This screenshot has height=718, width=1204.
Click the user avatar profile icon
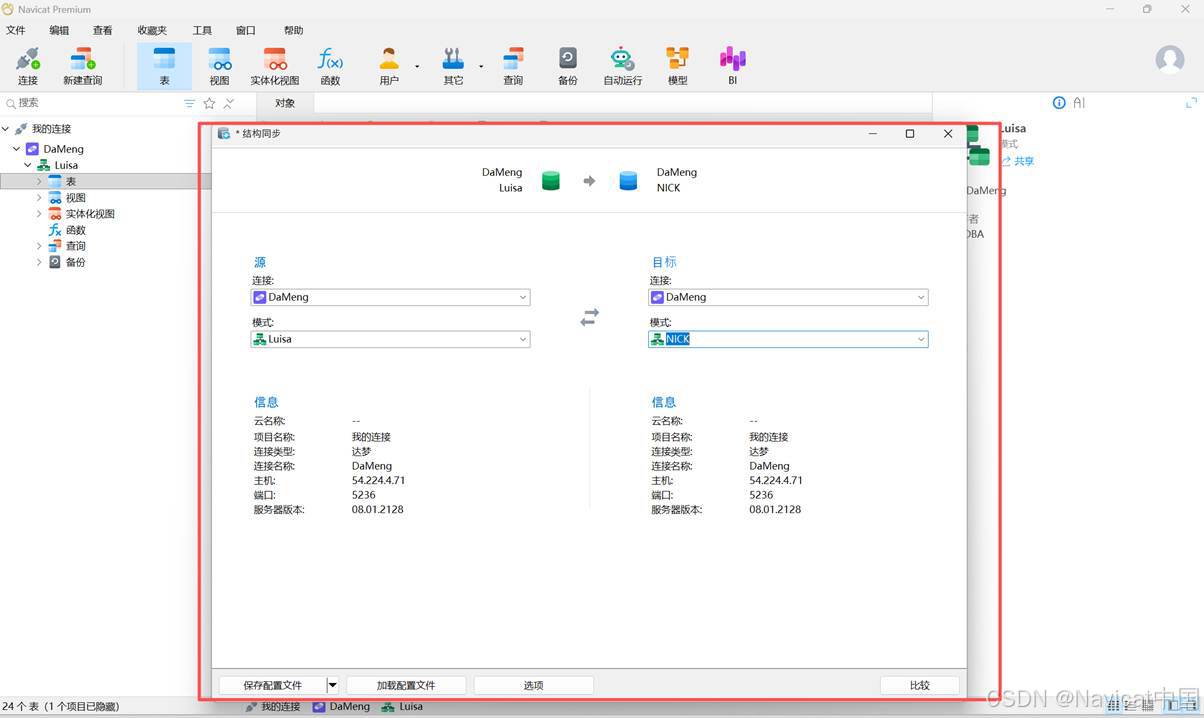click(x=1169, y=59)
